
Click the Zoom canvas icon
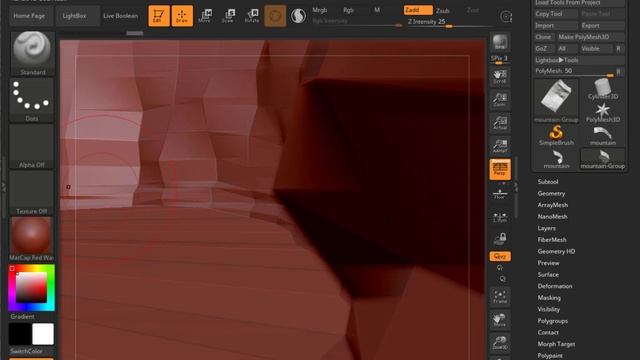[500, 100]
